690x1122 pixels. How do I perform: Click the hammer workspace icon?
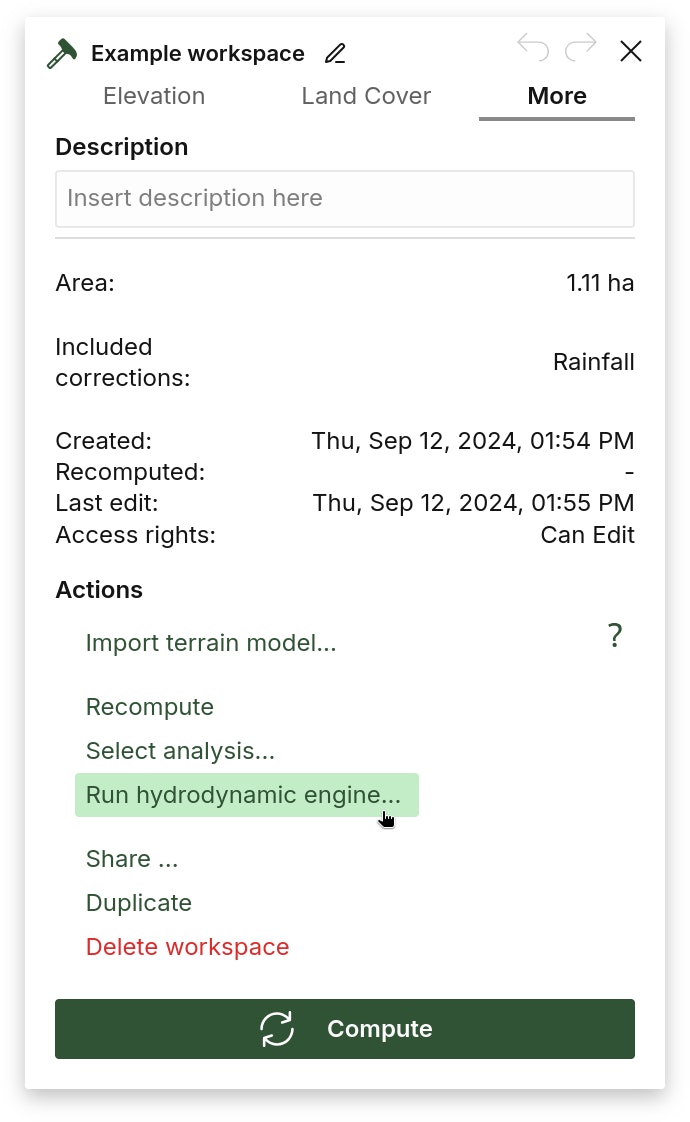62,54
